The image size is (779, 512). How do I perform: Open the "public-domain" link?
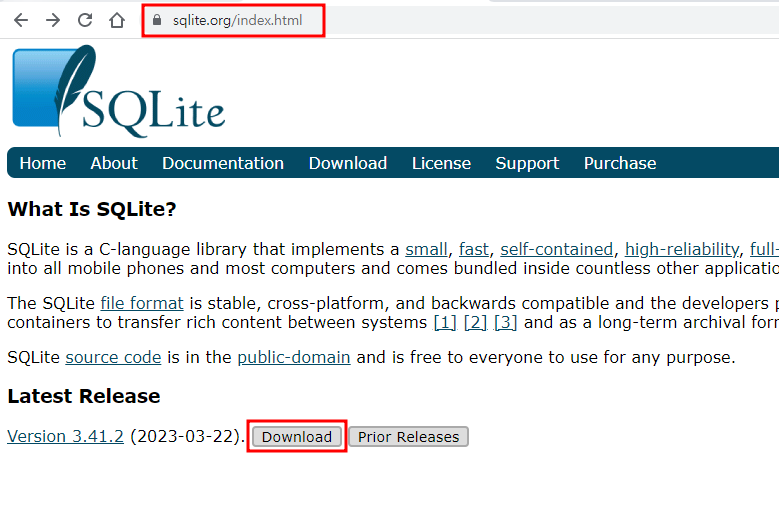pyautogui.click(x=294, y=358)
